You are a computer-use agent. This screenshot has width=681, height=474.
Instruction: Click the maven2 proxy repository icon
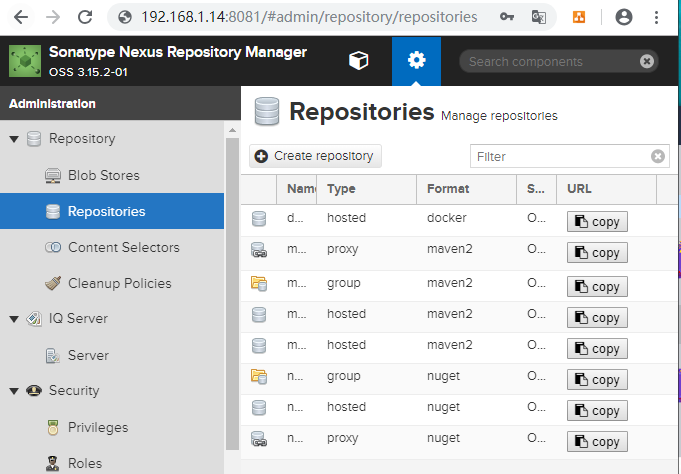259,250
